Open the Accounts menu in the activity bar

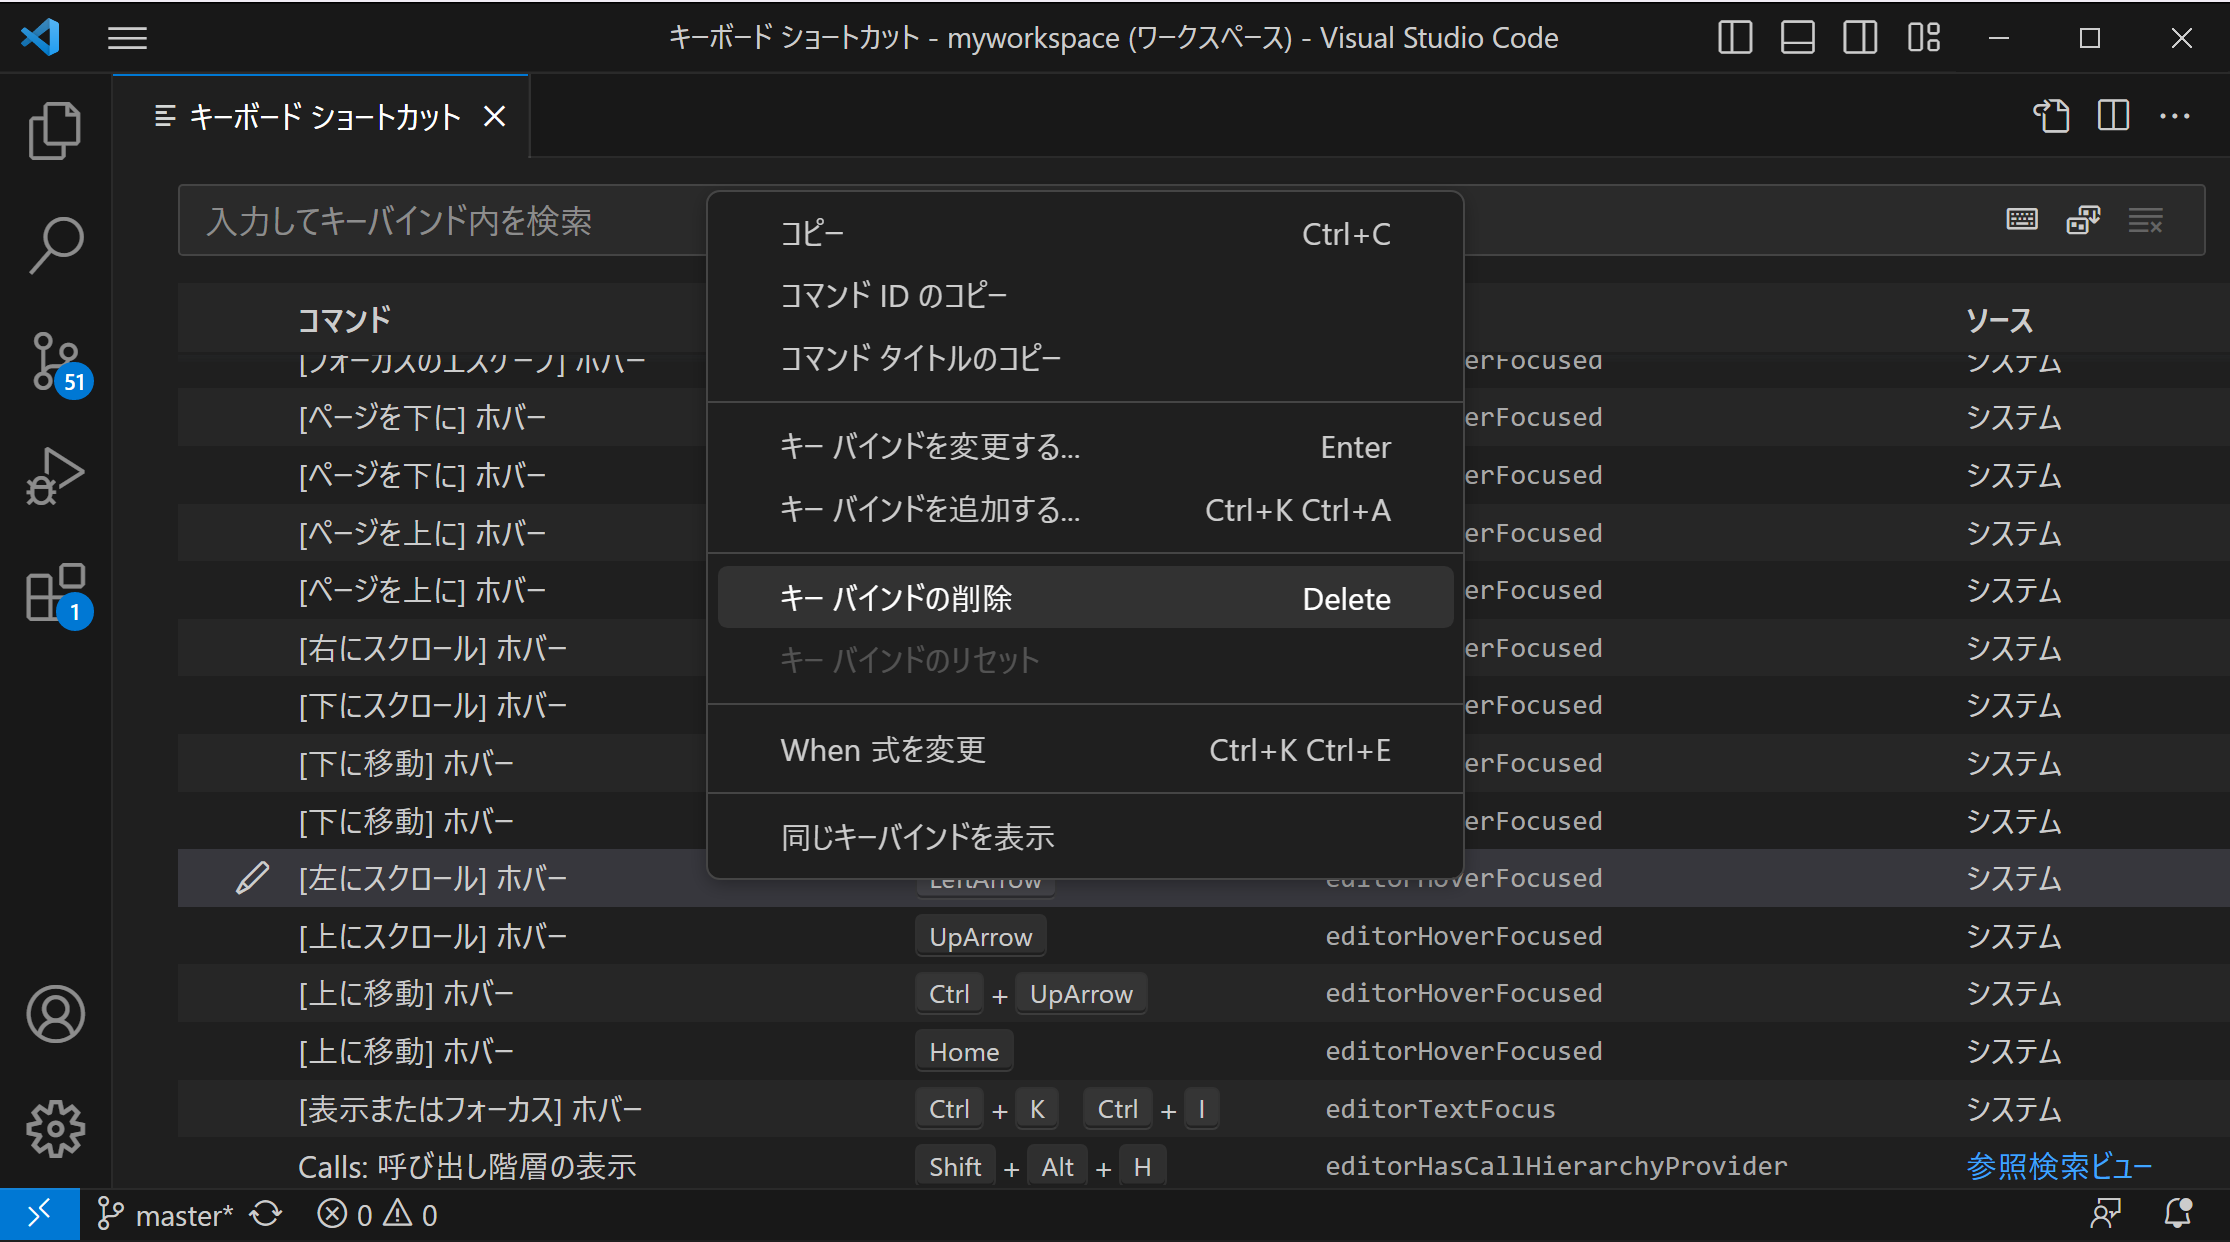(x=56, y=1014)
